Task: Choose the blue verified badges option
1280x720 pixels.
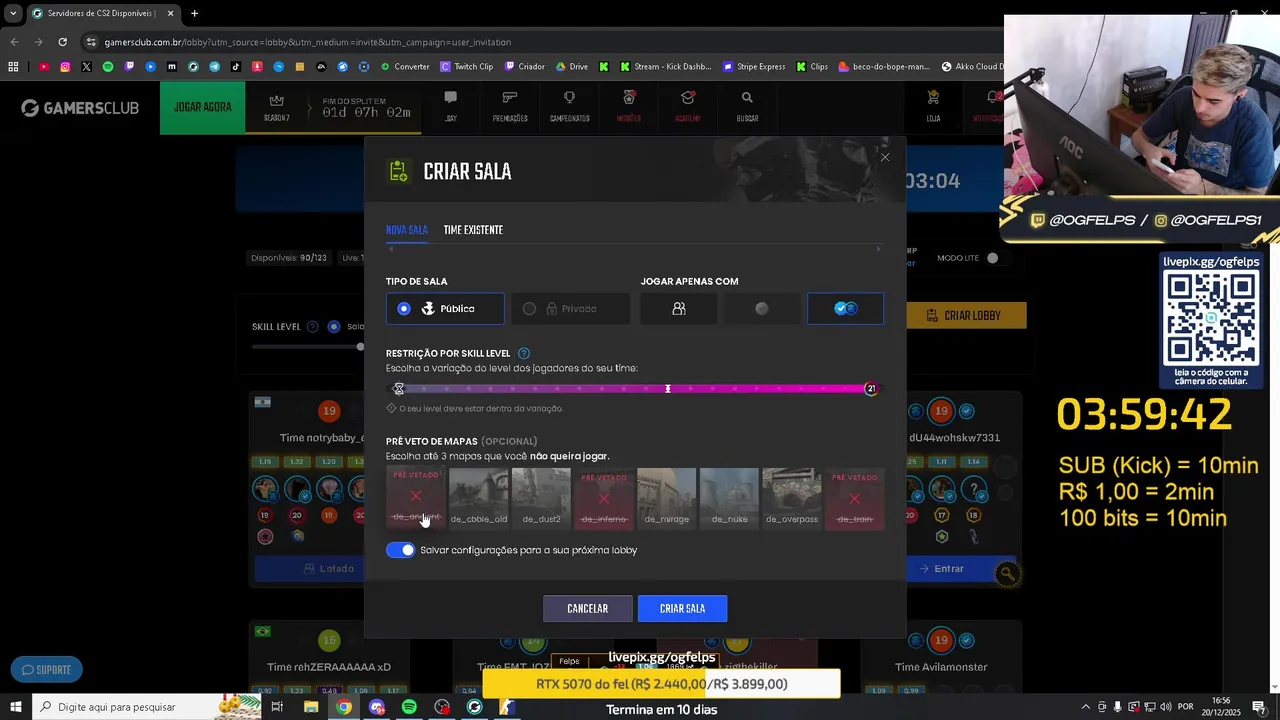Action: click(846, 309)
